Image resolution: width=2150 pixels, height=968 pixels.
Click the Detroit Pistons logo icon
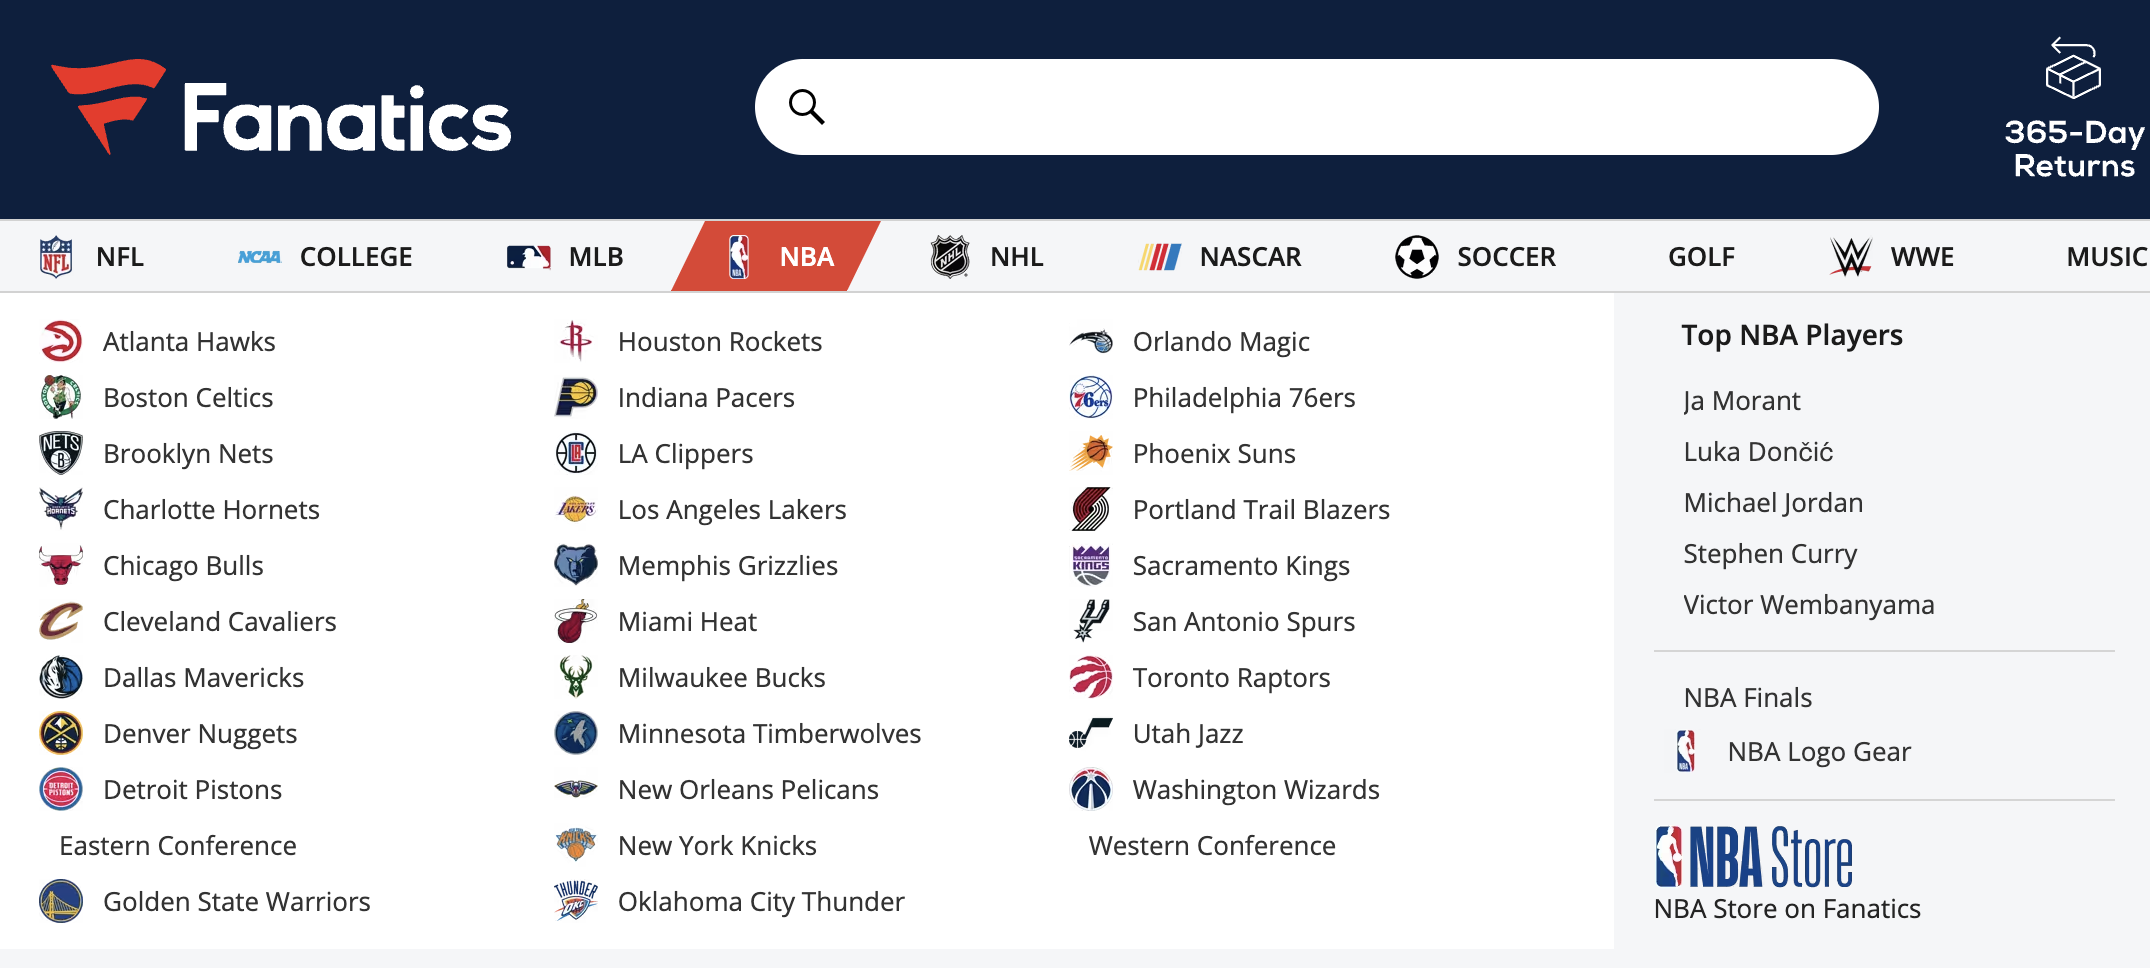click(x=61, y=789)
